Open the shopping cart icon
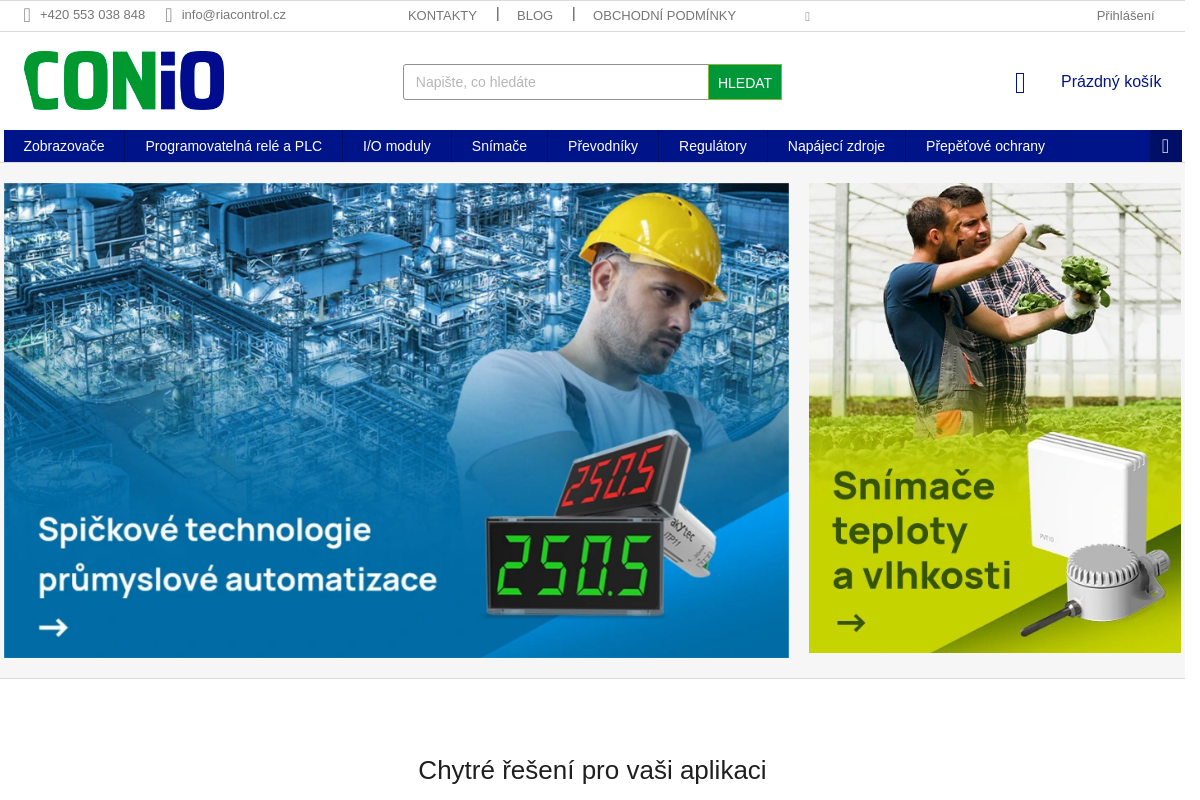 pyautogui.click(x=1019, y=82)
